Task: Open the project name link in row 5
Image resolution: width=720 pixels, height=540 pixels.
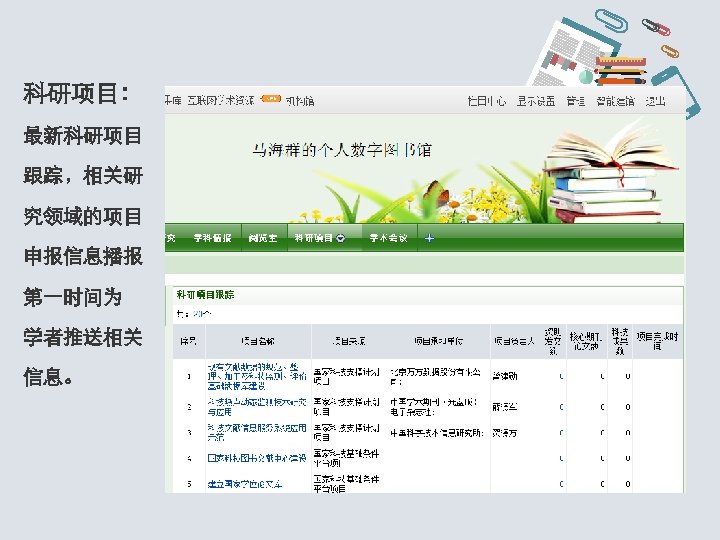Action: [245, 484]
